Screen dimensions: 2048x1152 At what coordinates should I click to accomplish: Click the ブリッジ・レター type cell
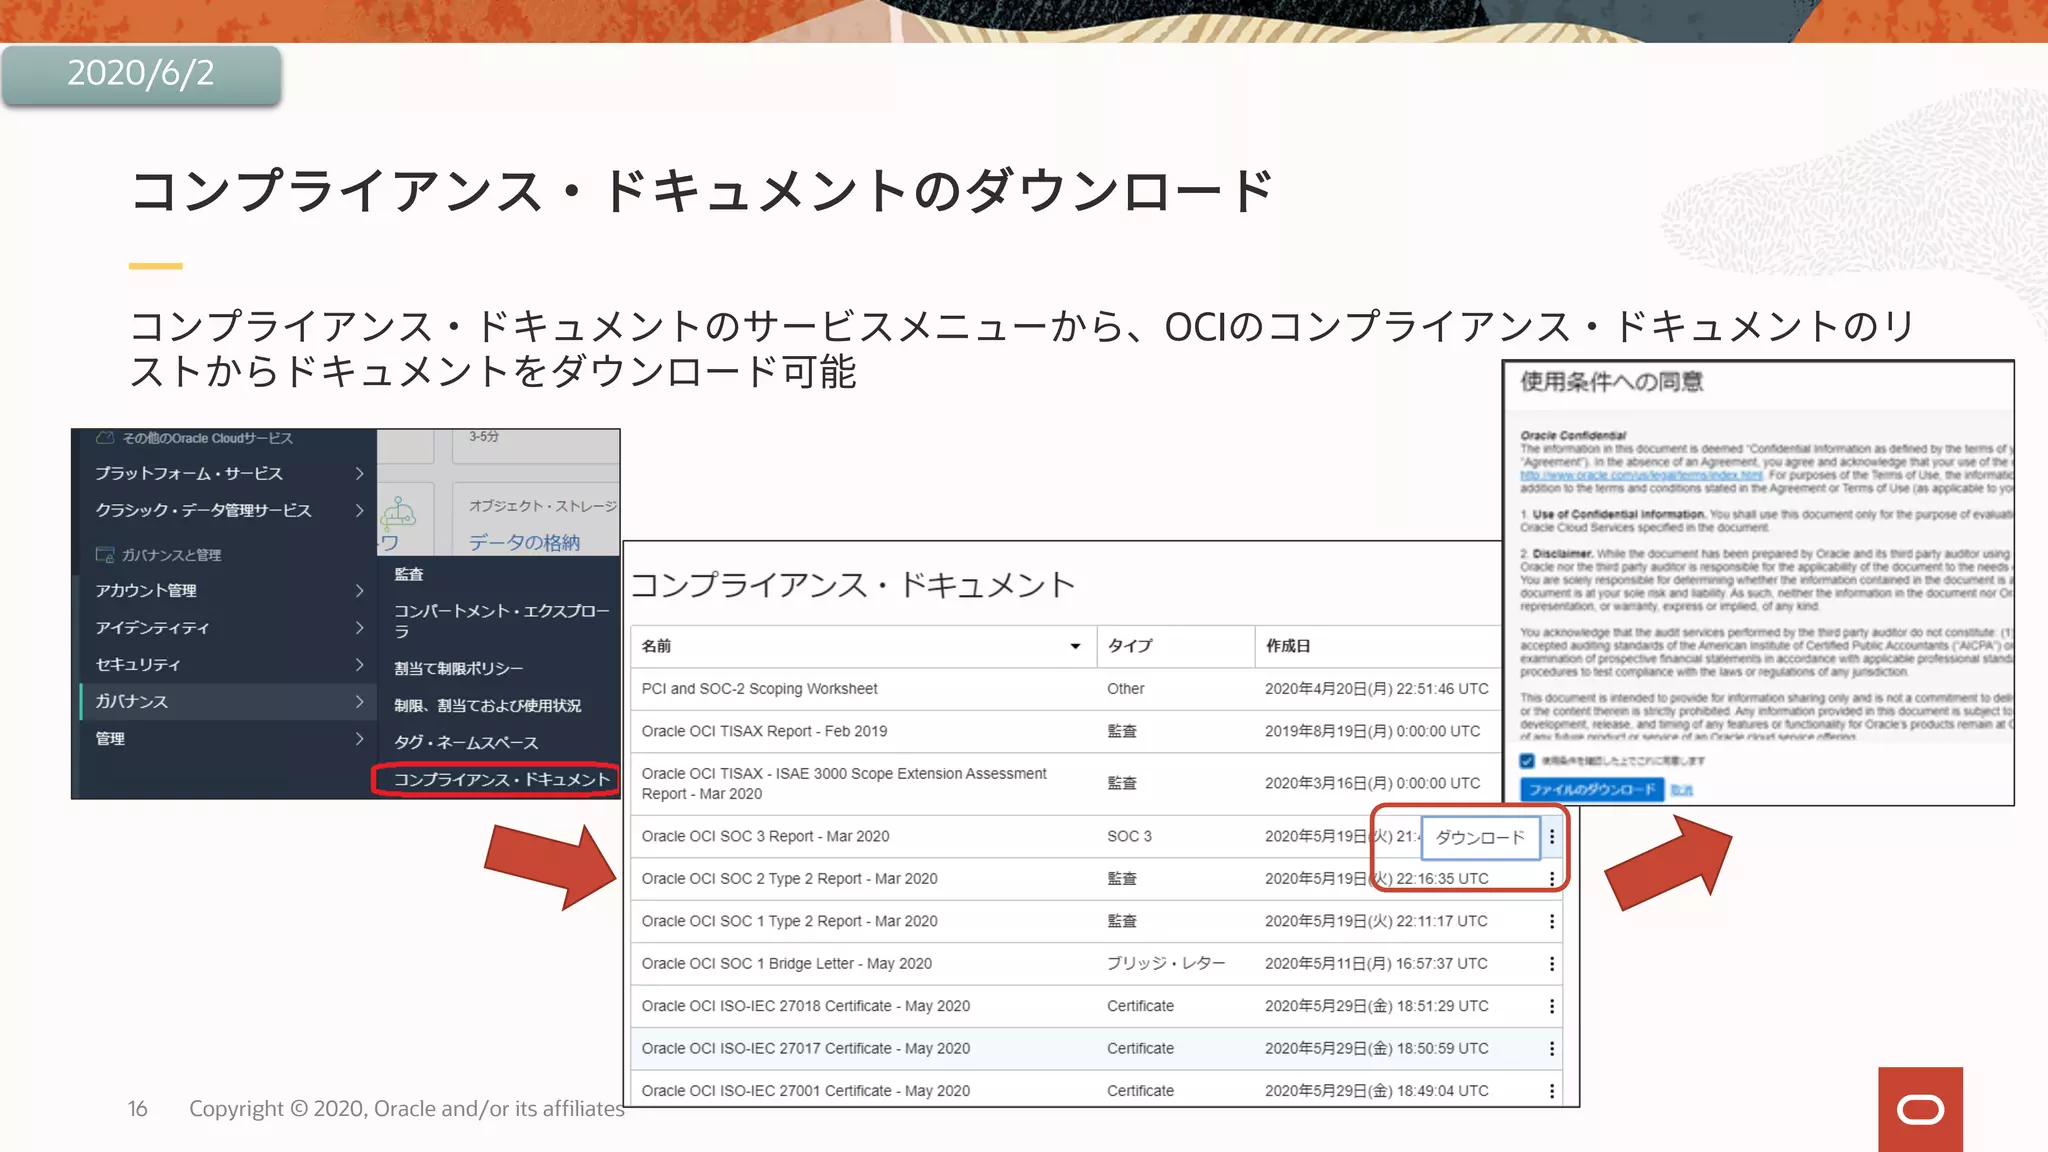pos(1166,963)
